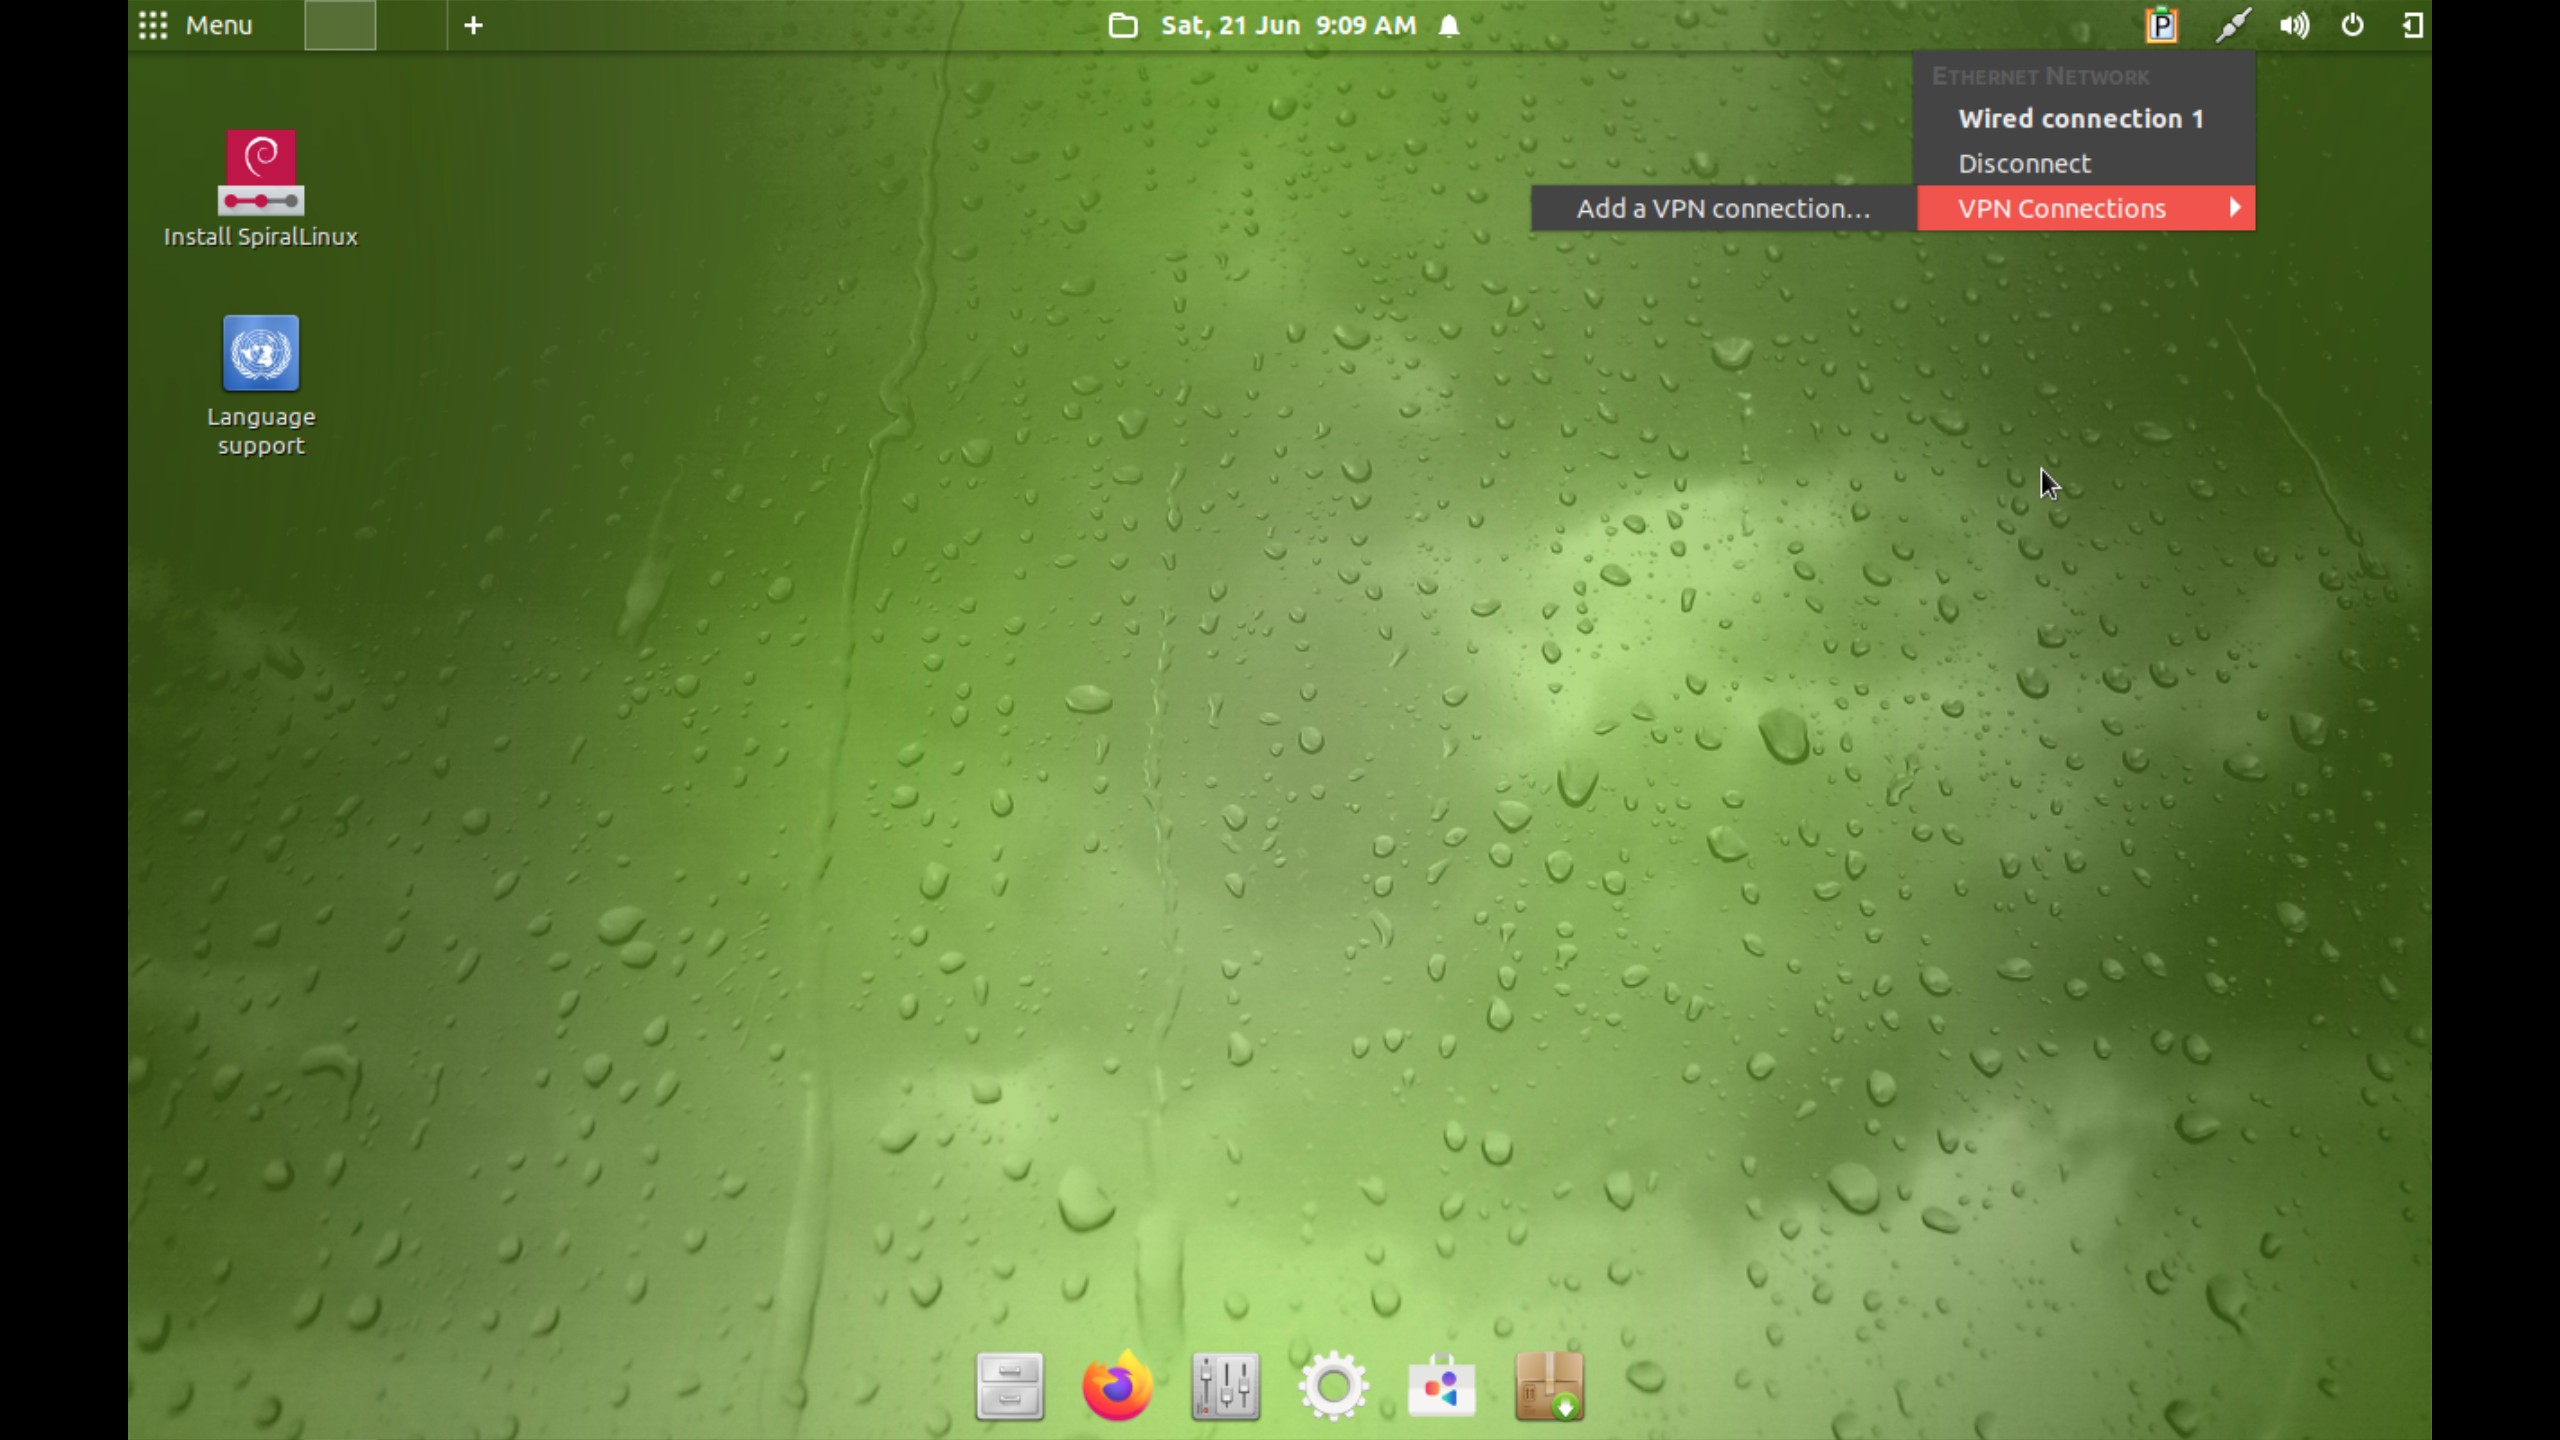Choose Disconnect in network menu

(x=2024, y=163)
